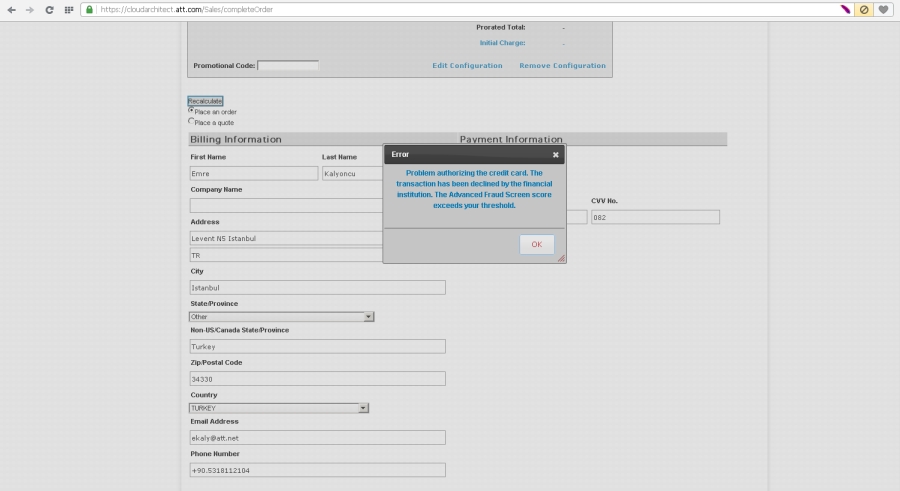Click the yellow blocked-content icon
The height and width of the screenshot is (491, 900).
click(x=864, y=9)
